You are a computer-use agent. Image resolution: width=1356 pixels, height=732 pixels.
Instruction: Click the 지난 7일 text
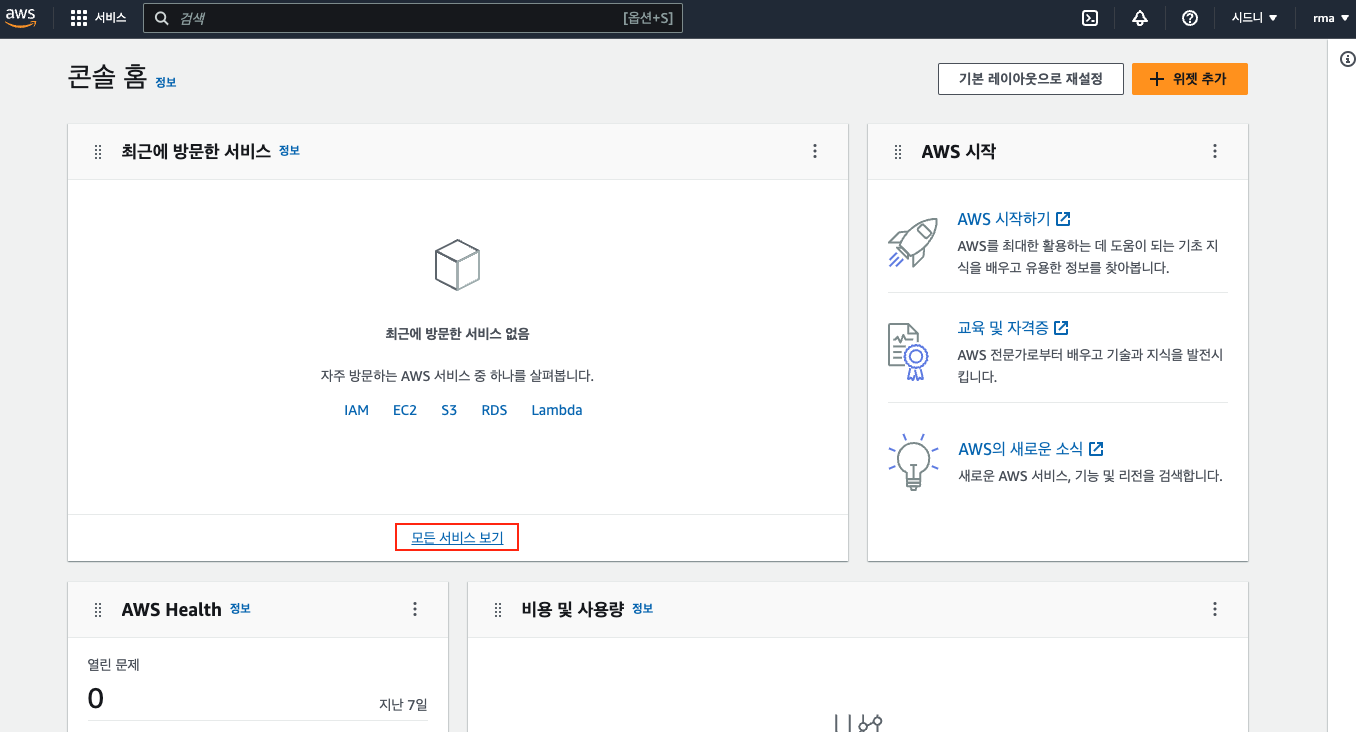coord(403,705)
